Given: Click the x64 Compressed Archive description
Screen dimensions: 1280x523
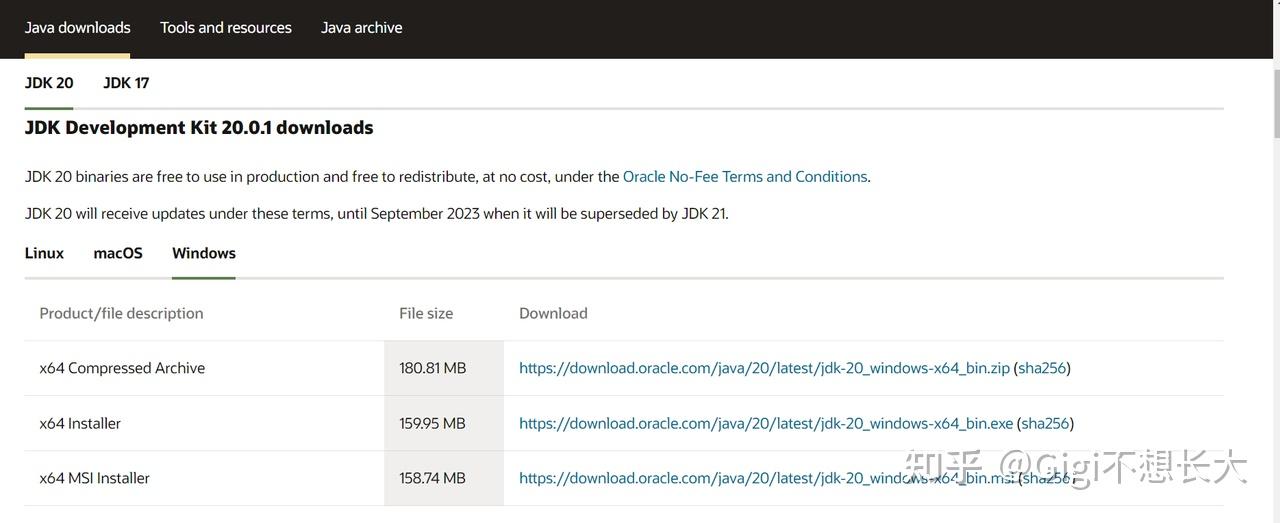Looking at the screenshot, I should click(122, 368).
